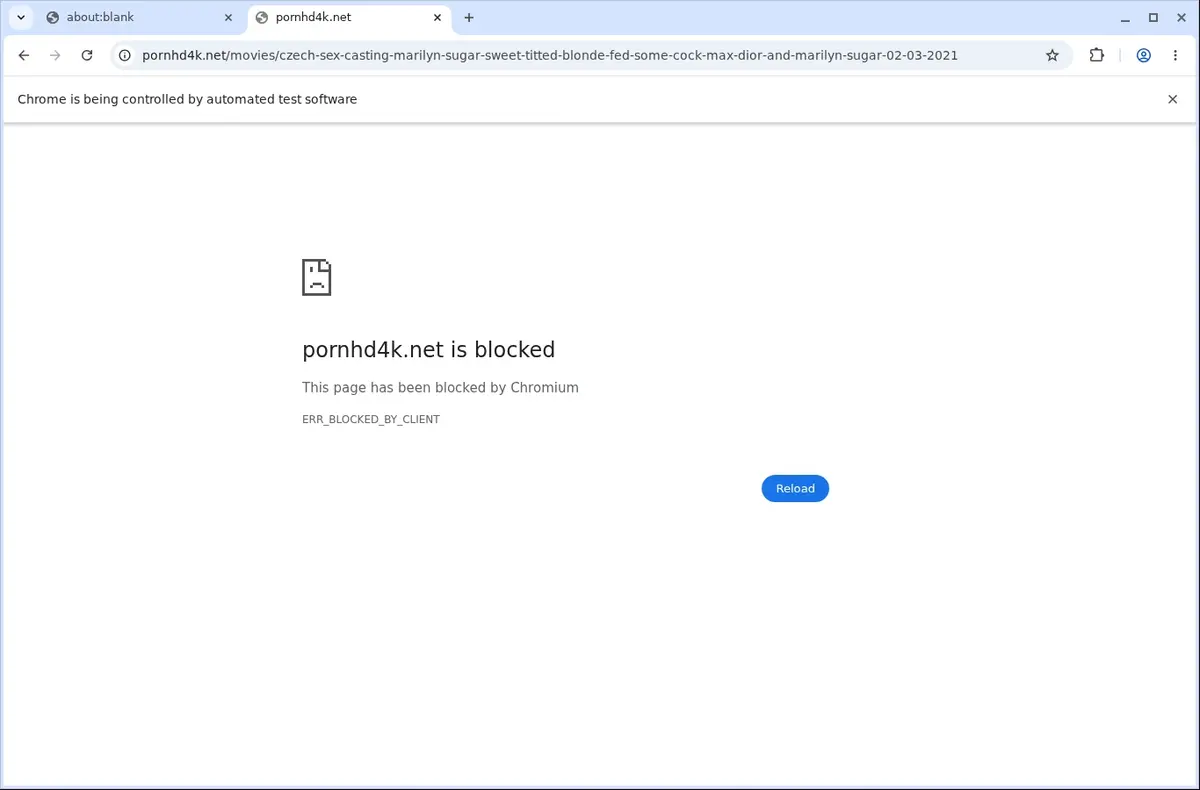Close the Chrome window
The width and height of the screenshot is (1200, 790).
[1180, 17]
